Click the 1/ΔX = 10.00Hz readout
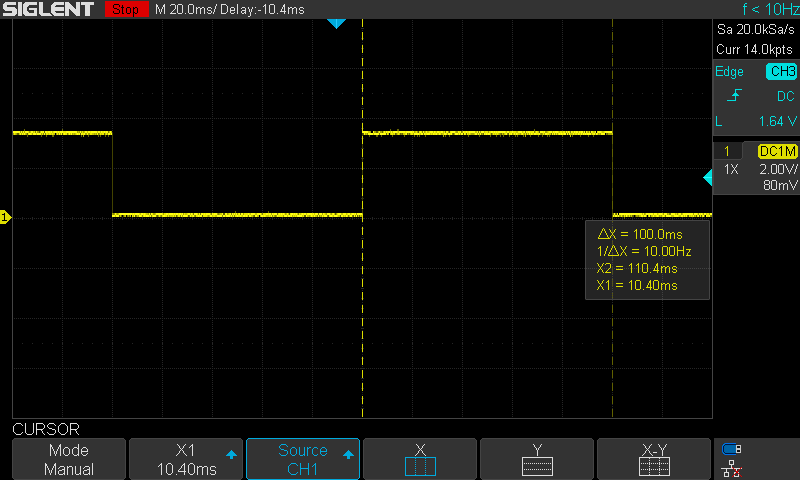The width and height of the screenshot is (800, 480). pos(644,251)
